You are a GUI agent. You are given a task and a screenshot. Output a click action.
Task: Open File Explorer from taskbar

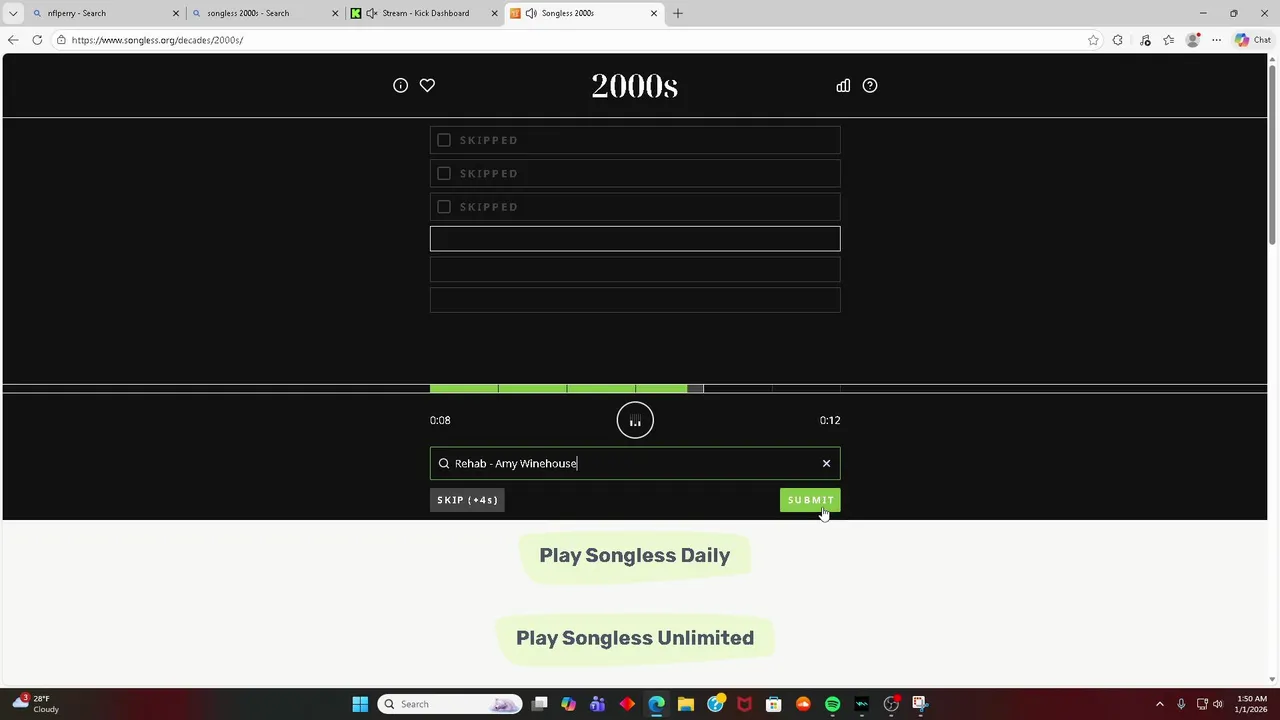tap(686, 704)
